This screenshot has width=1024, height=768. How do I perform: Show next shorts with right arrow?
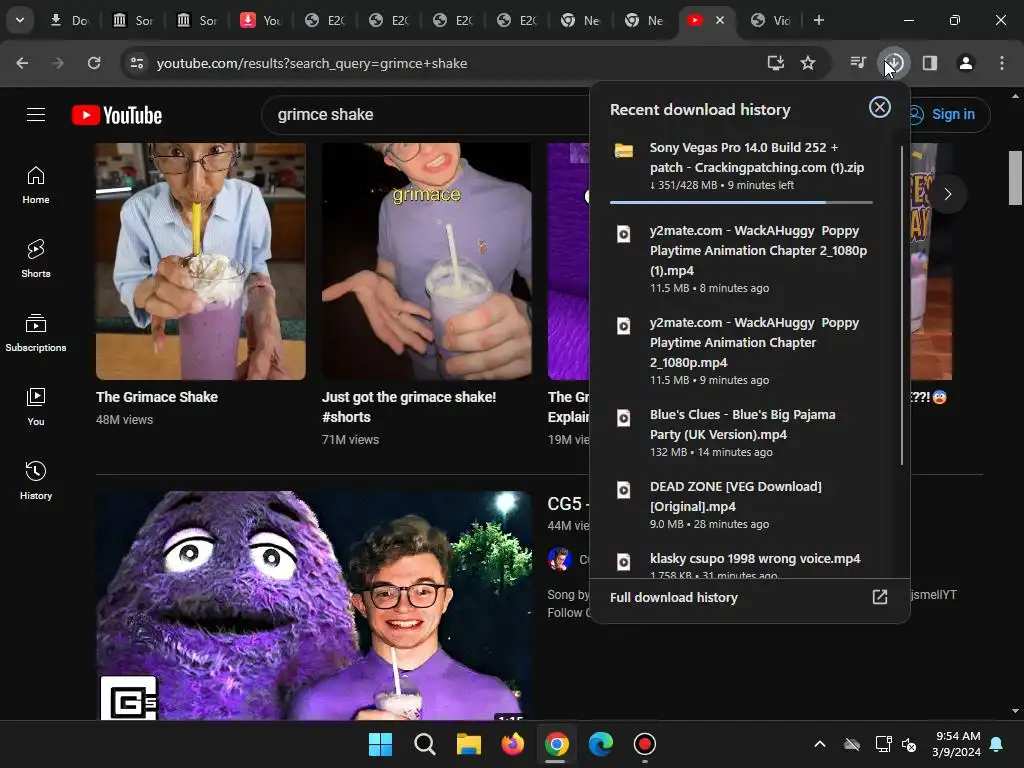point(948,194)
